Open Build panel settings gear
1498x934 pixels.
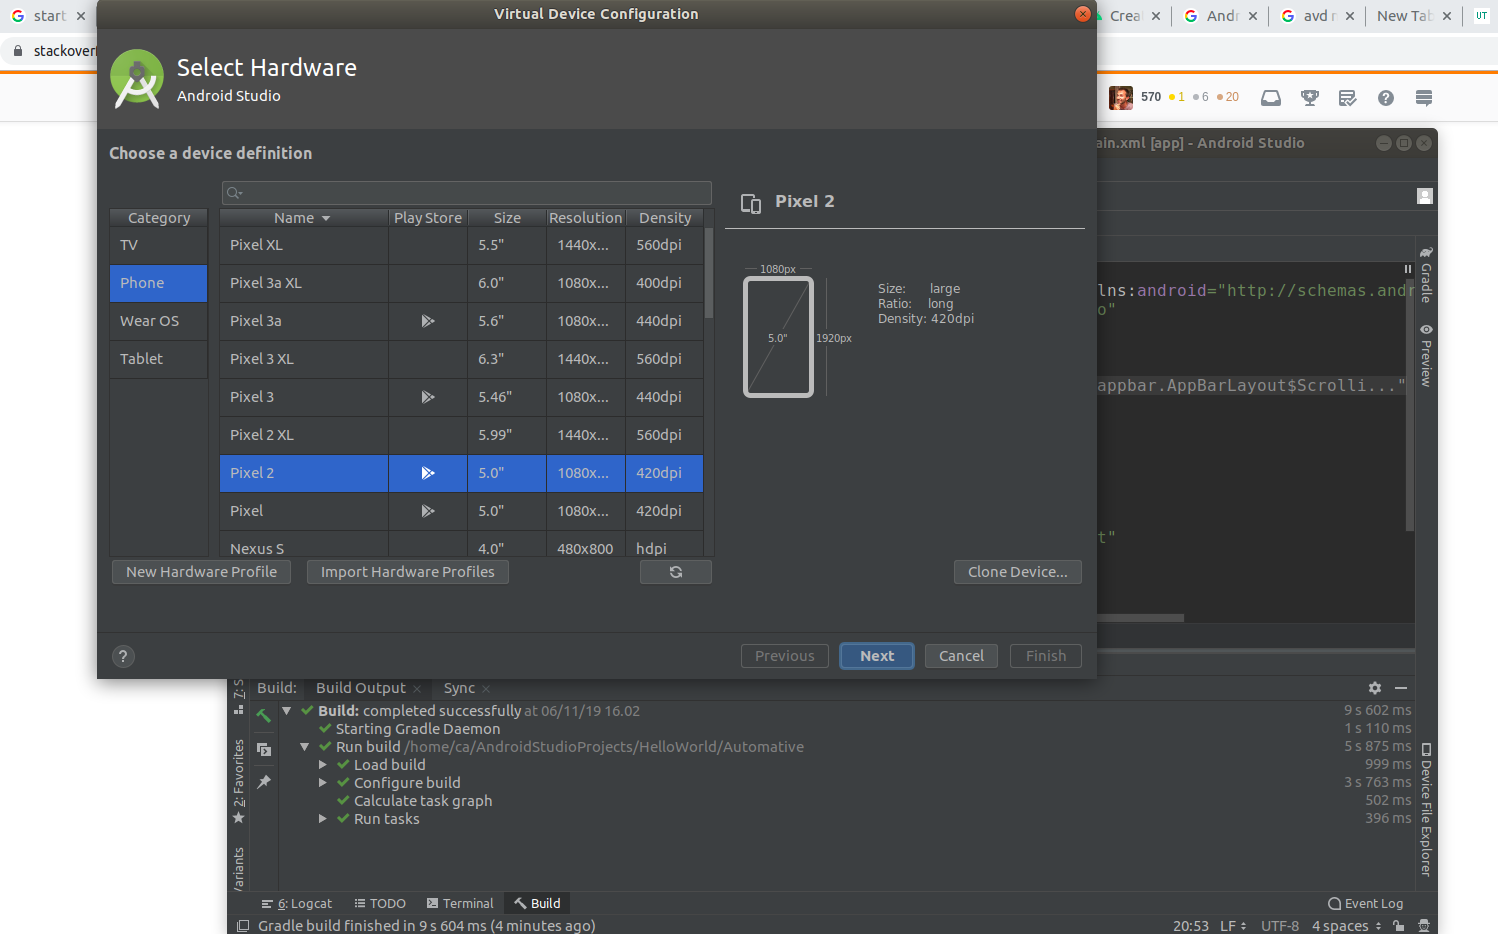coord(1375,688)
